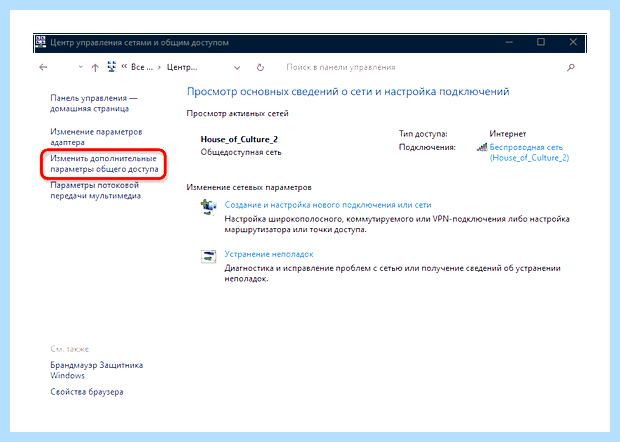Open 'Изменение параметров адаптера'

96,137
